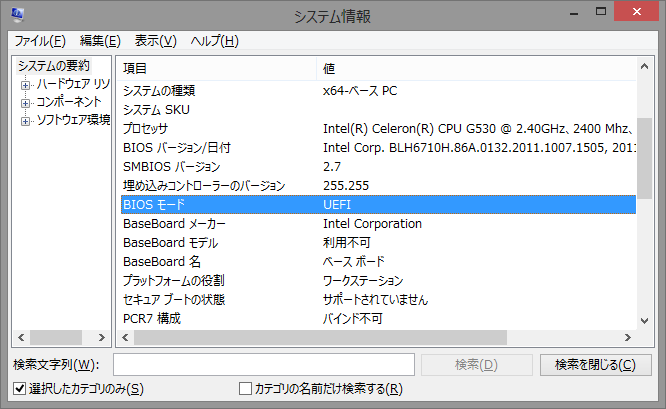Open the ファイル(F) menu

coord(40,41)
